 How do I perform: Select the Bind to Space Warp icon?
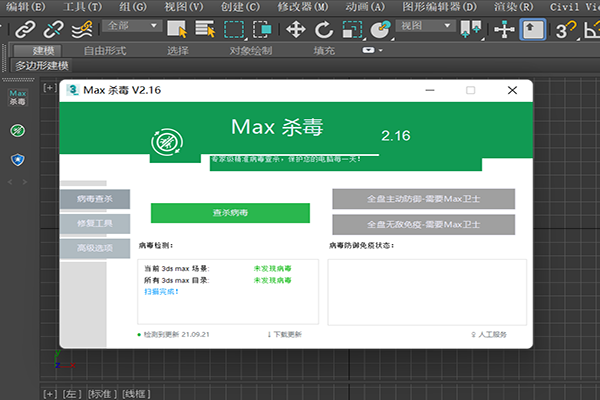tap(82, 29)
